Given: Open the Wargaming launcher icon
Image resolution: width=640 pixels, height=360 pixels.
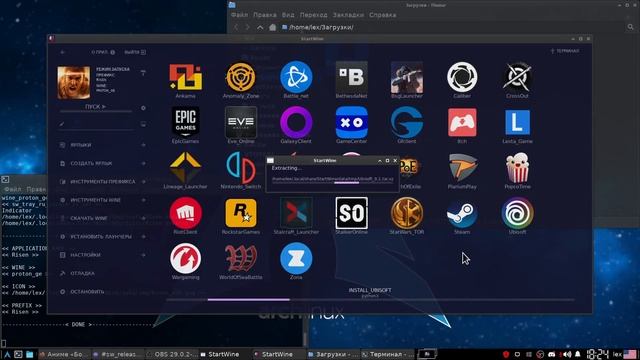Looking at the screenshot, I should (x=185, y=258).
